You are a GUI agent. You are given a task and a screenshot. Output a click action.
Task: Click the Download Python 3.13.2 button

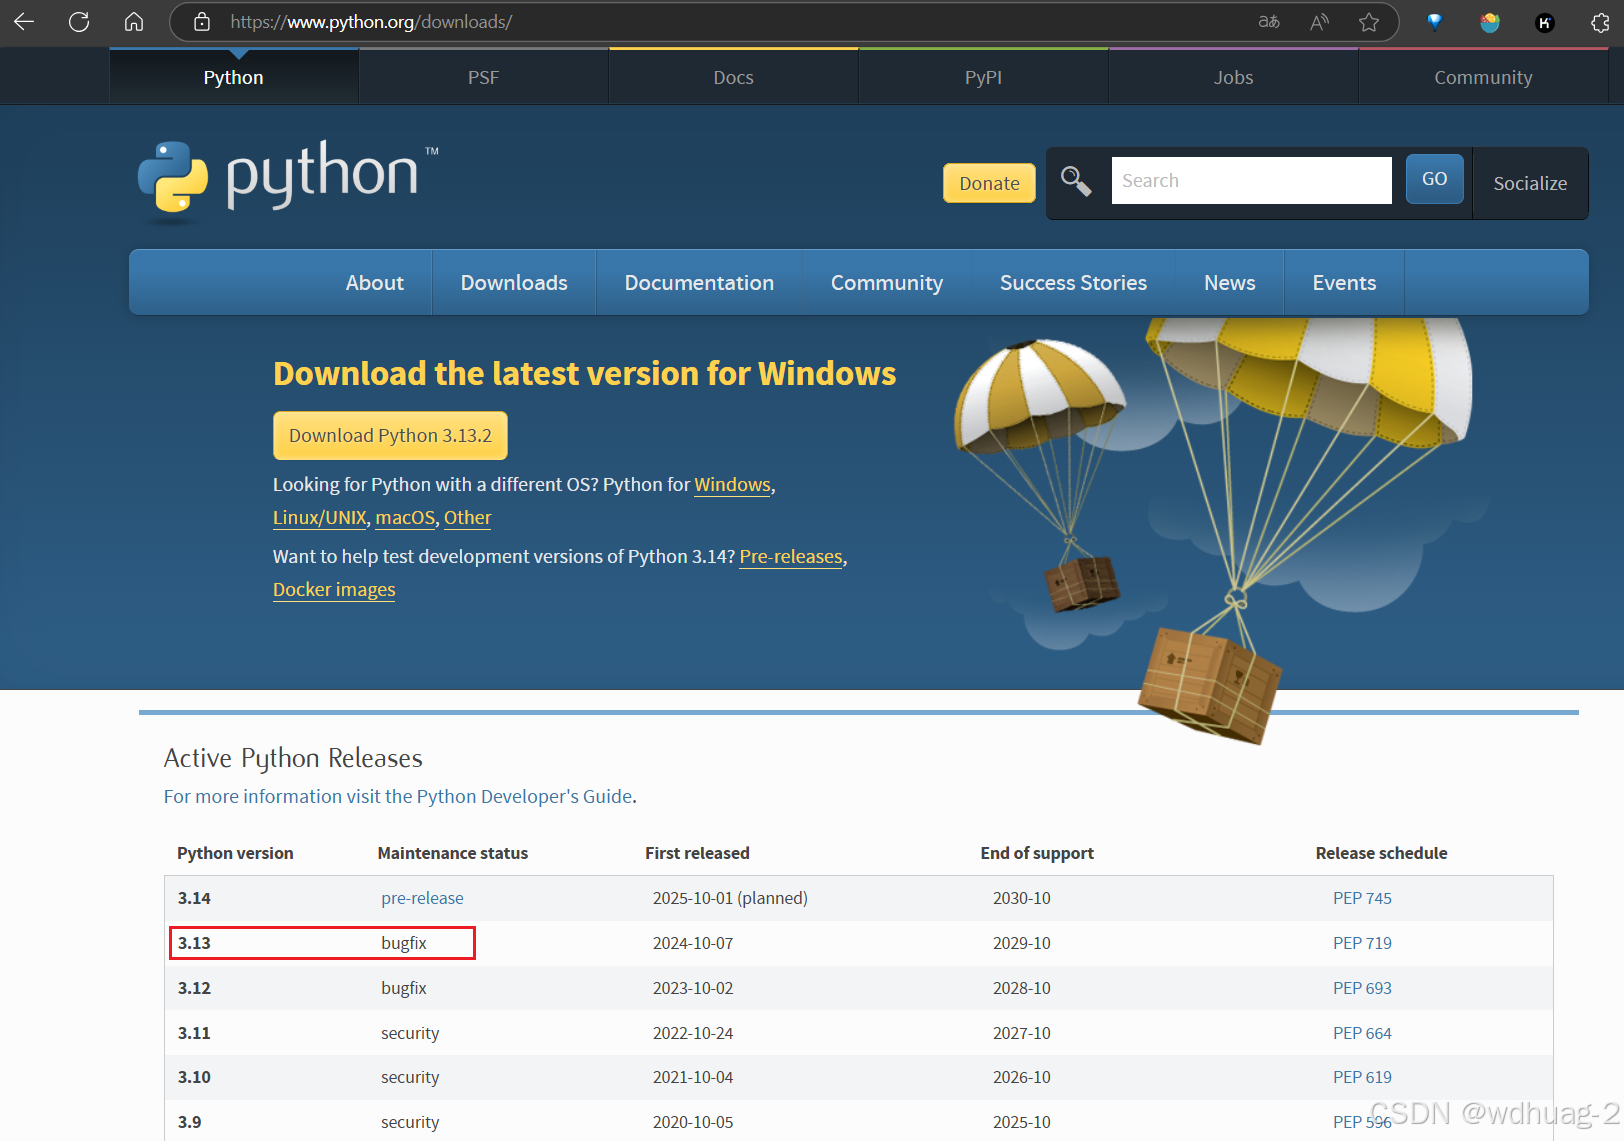390,436
